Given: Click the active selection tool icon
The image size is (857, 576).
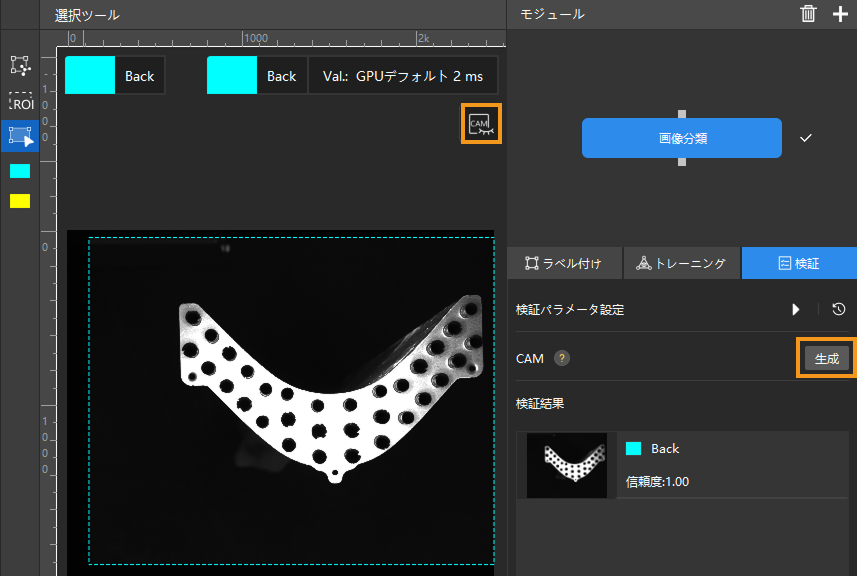Looking at the screenshot, I should (20, 136).
